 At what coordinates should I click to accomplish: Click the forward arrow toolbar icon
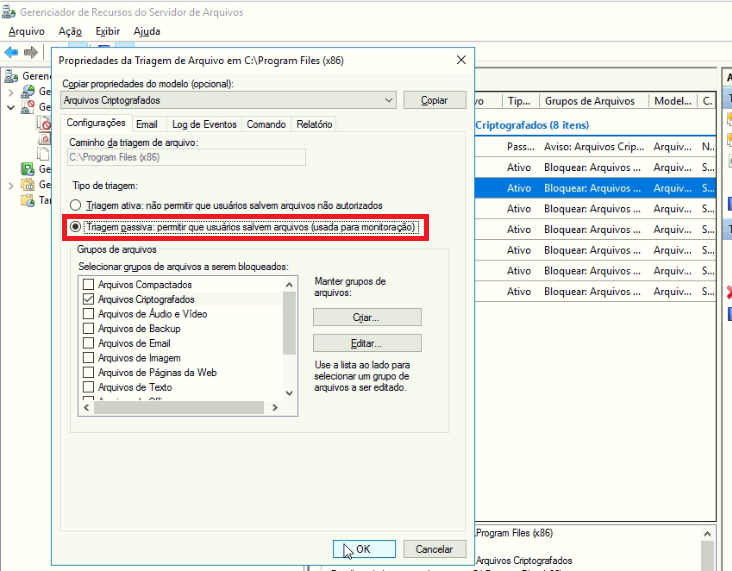click(31, 52)
